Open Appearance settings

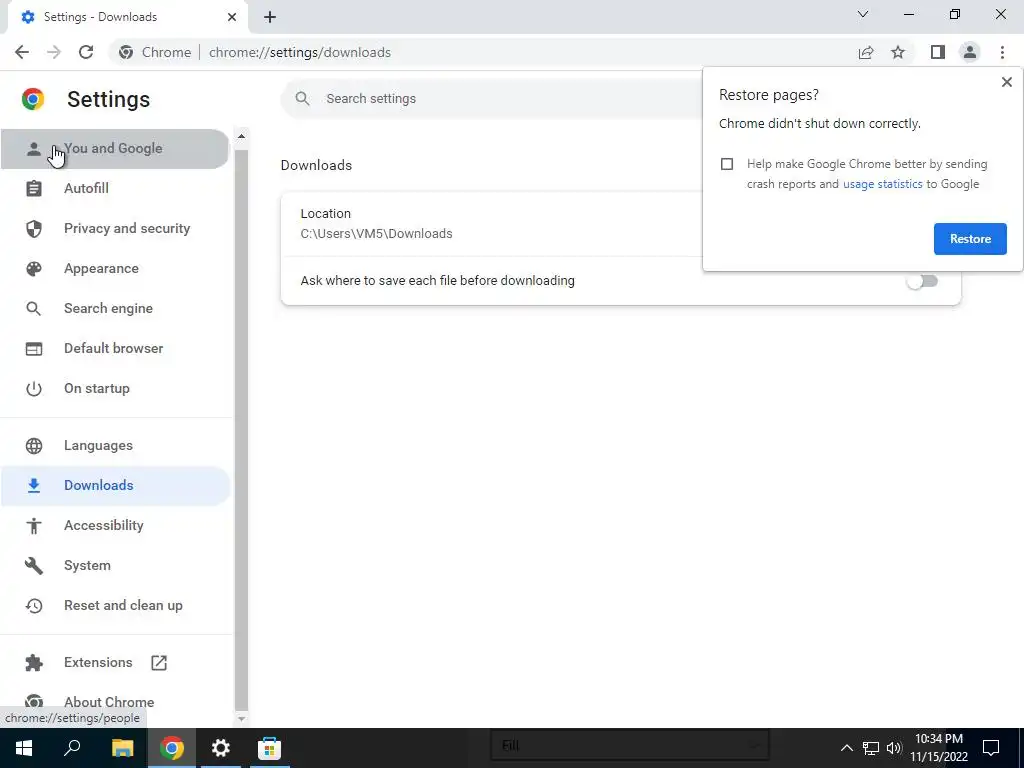pyautogui.click(x=115, y=268)
